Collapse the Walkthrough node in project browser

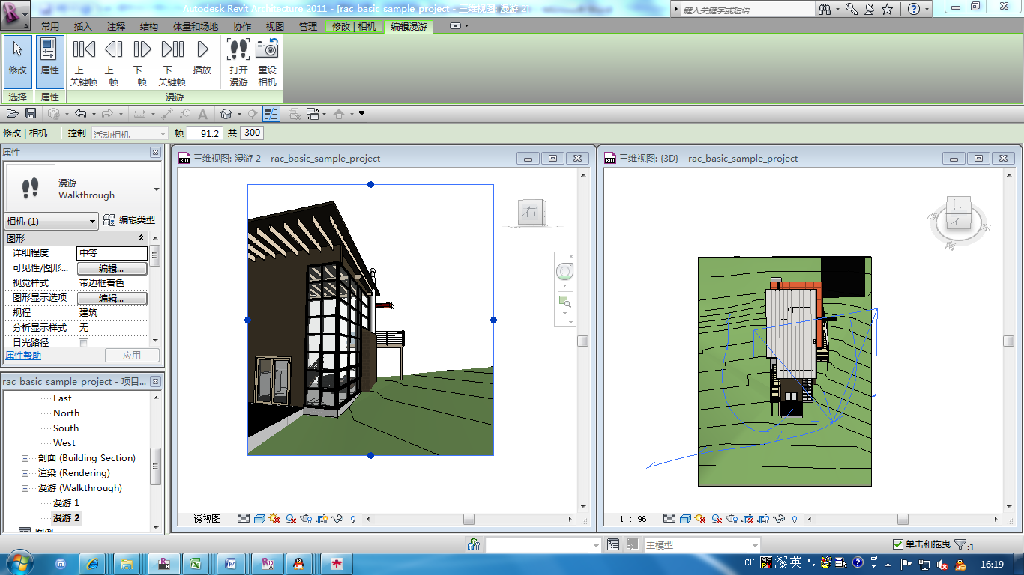(27, 488)
